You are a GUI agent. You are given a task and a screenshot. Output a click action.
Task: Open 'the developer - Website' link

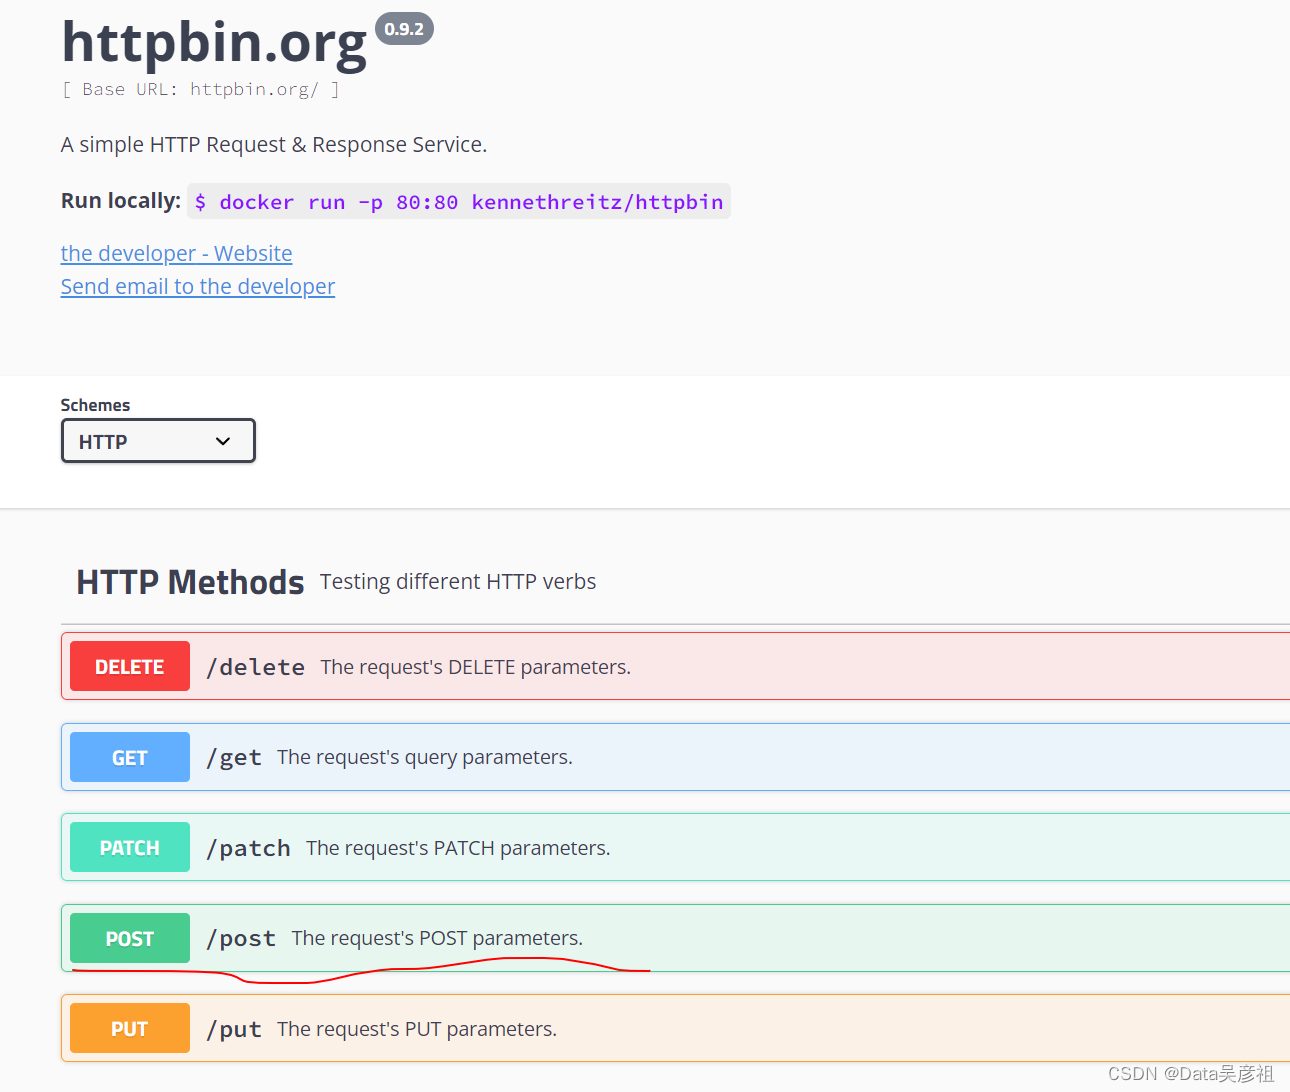click(176, 253)
